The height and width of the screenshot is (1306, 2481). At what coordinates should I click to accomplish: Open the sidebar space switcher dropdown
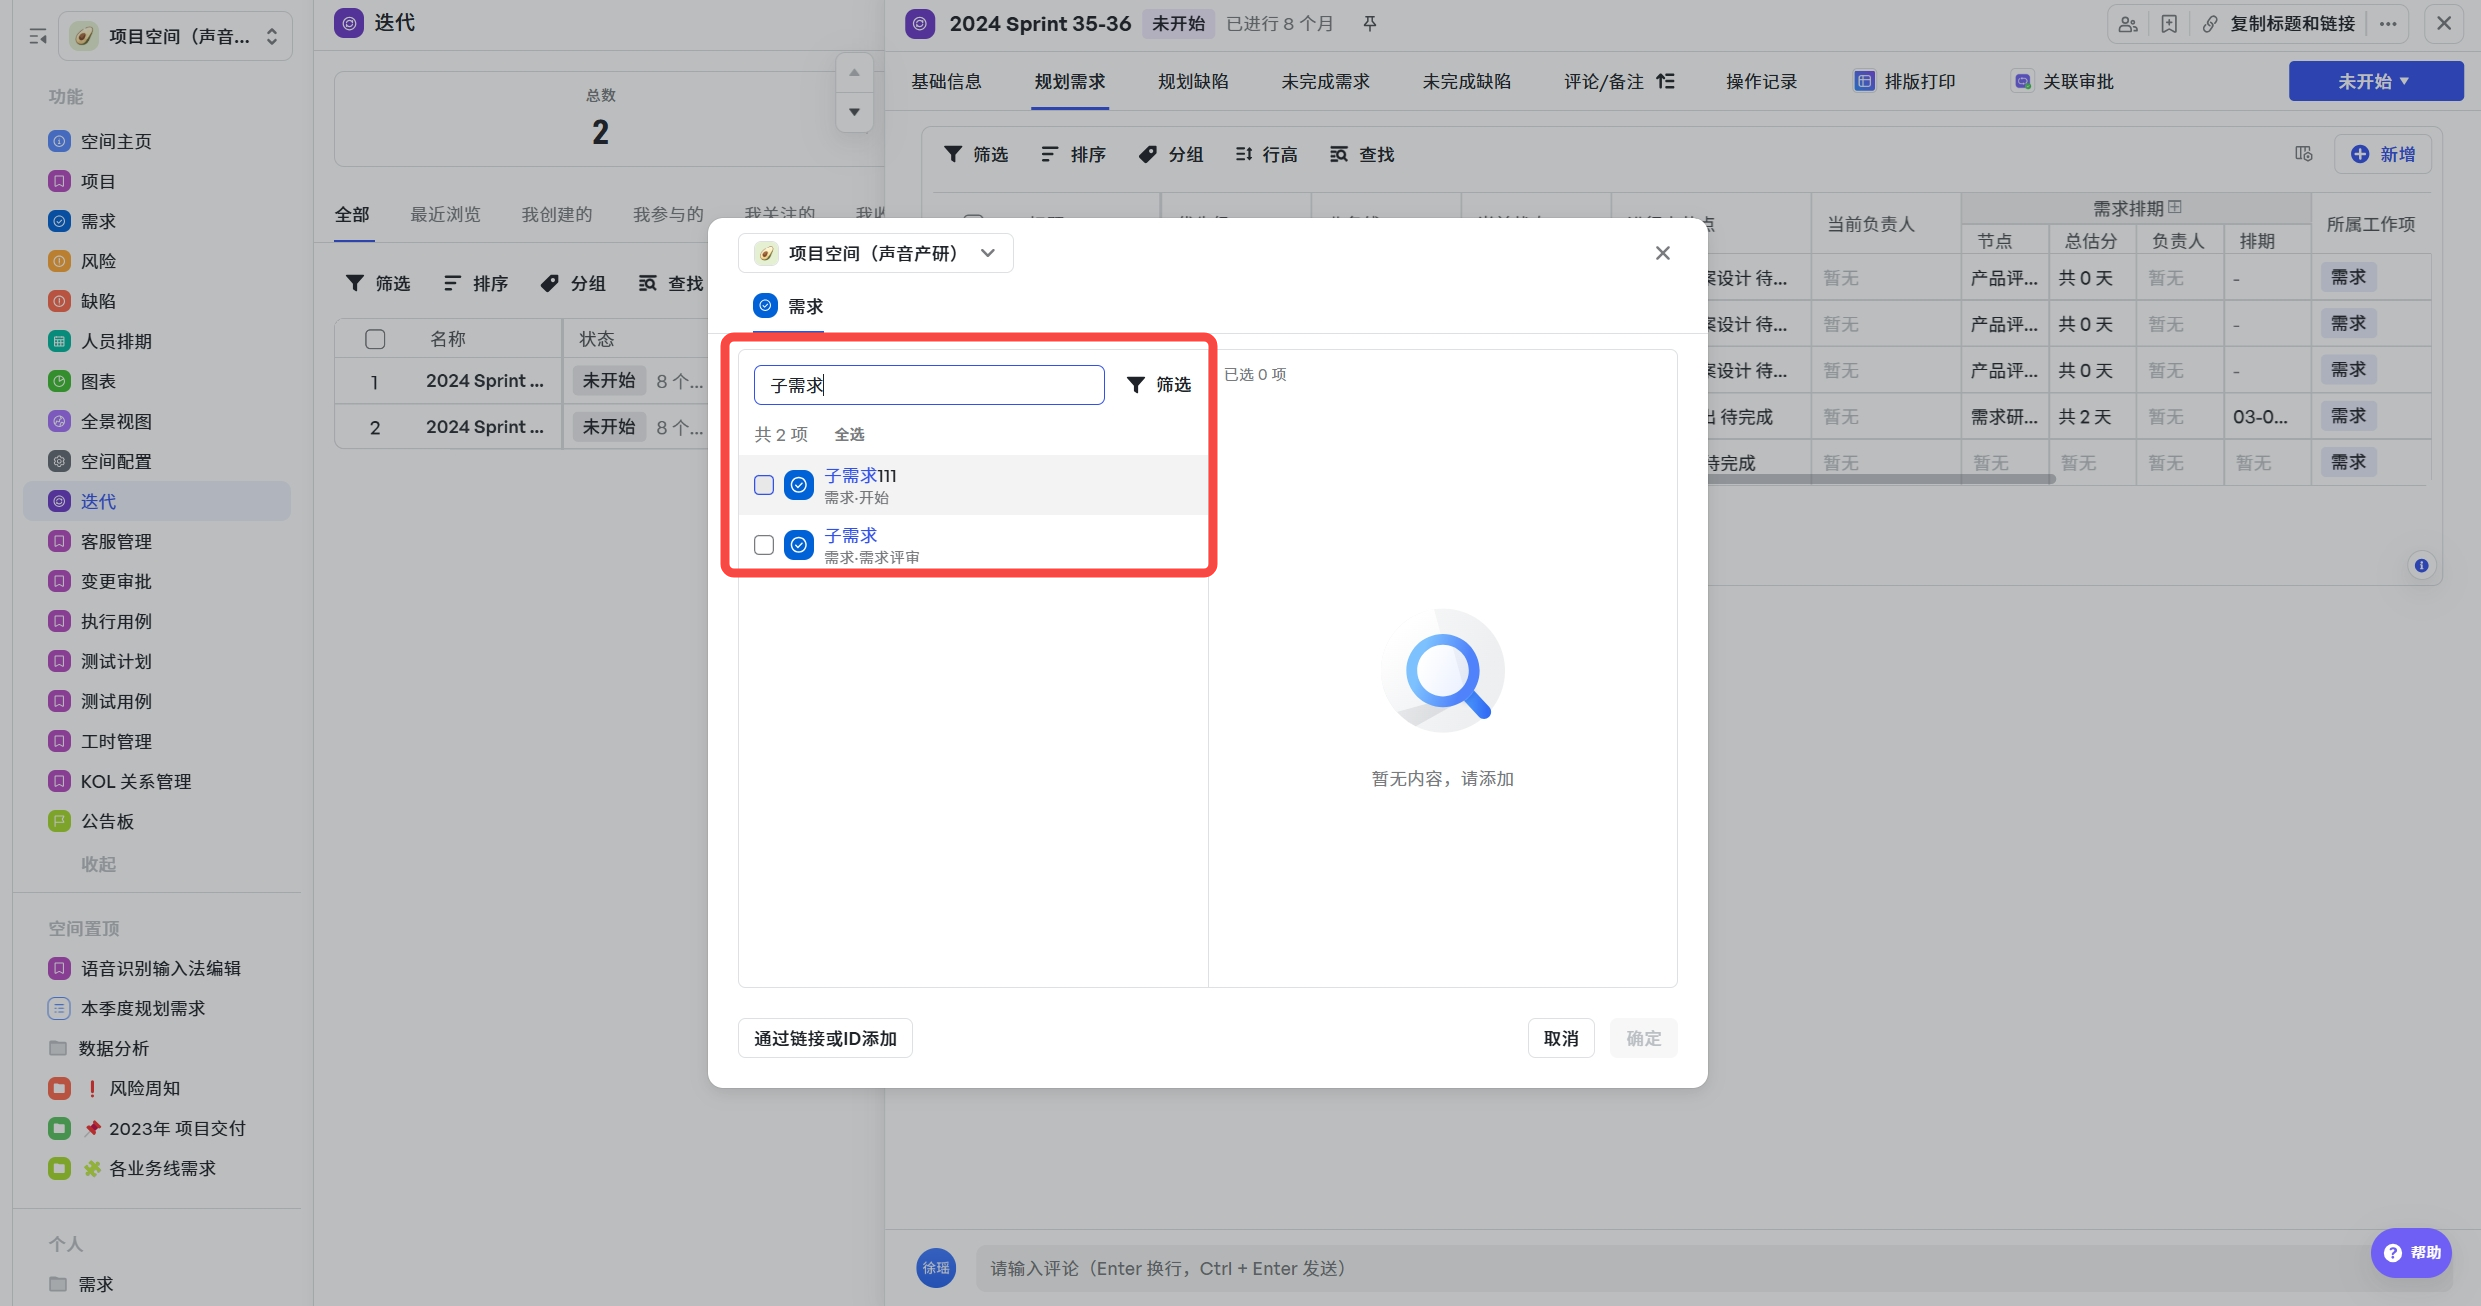175,37
